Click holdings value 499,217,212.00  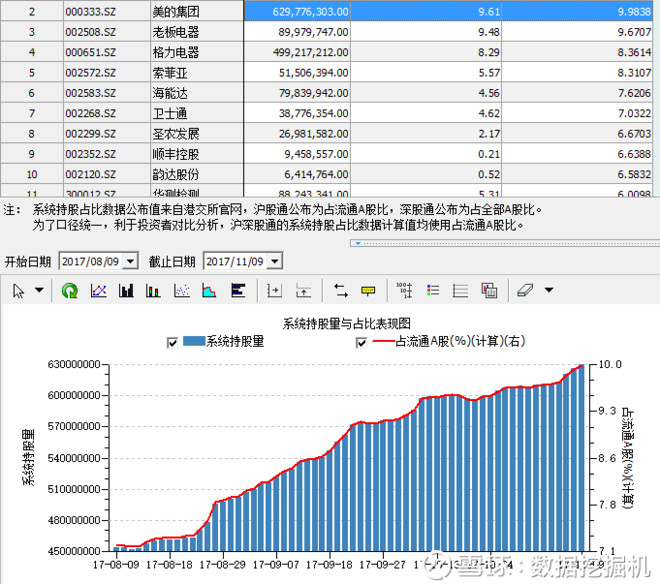tap(297, 52)
